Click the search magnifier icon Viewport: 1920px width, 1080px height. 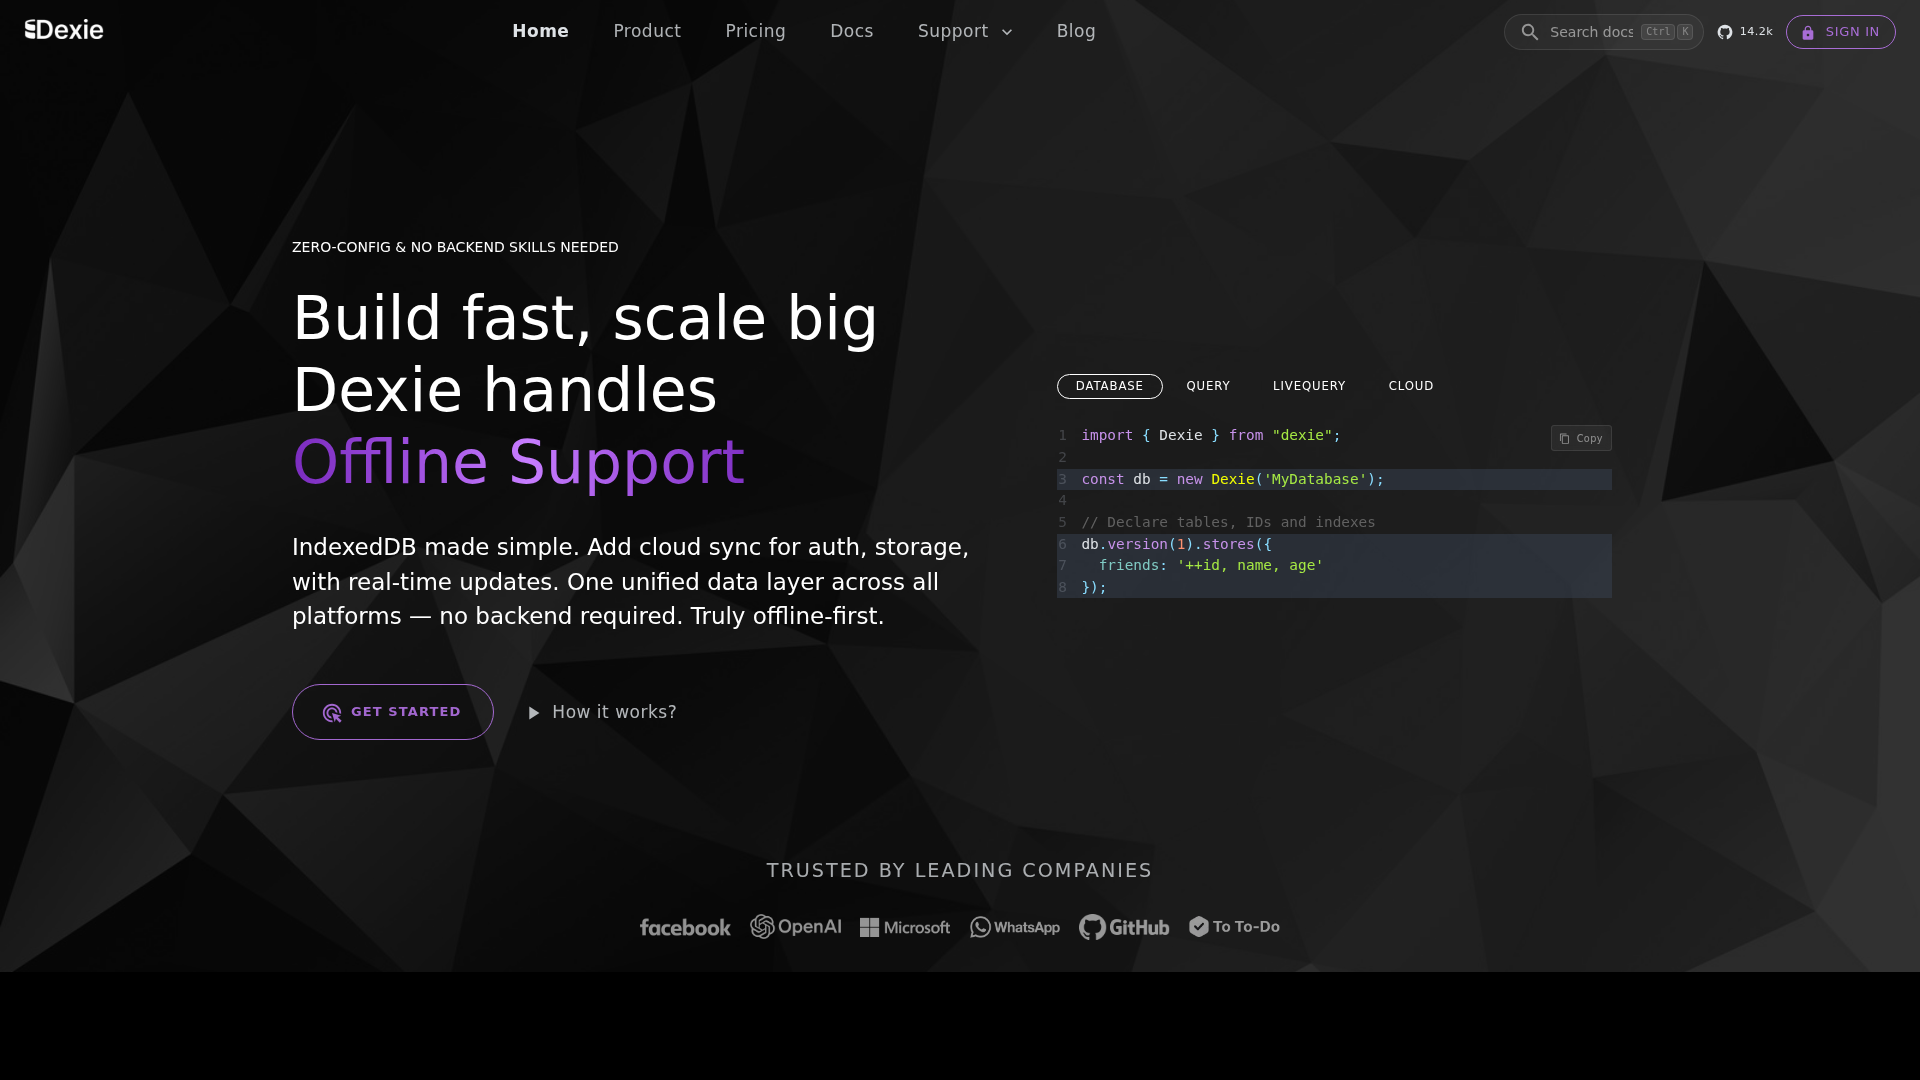coord(1529,31)
